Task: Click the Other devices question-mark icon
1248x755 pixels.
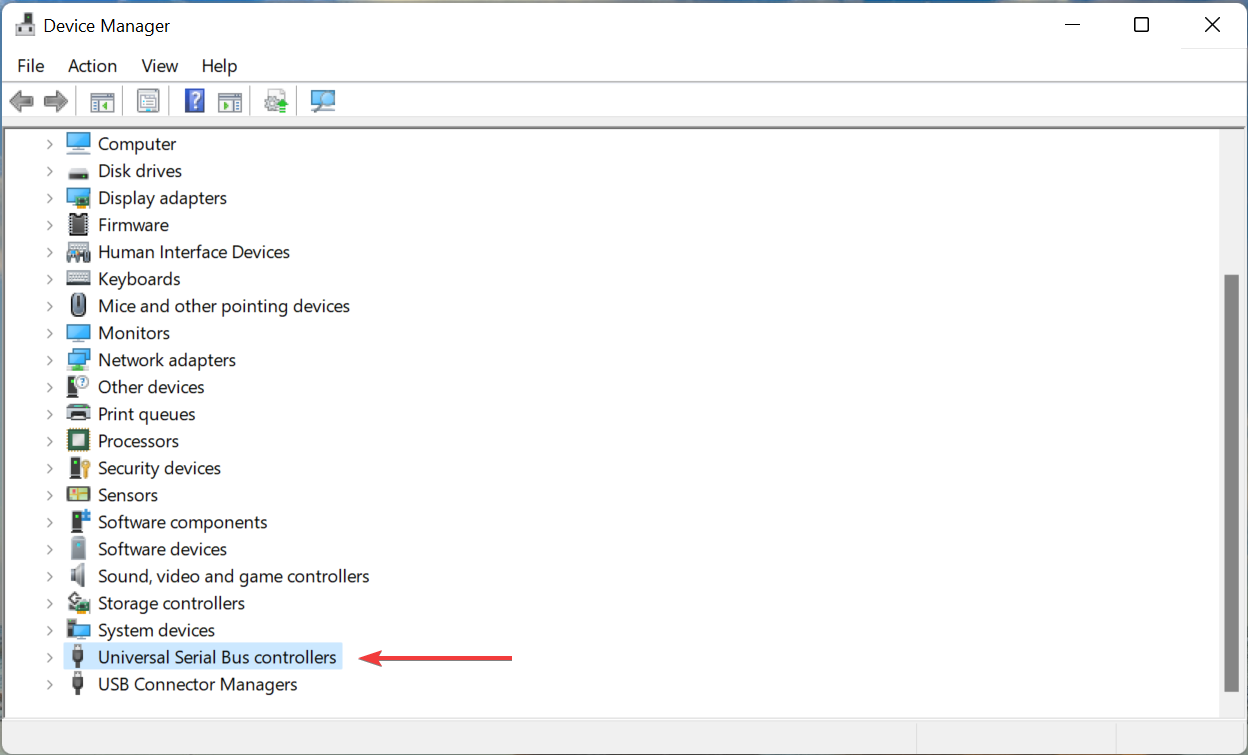Action: tap(78, 387)
